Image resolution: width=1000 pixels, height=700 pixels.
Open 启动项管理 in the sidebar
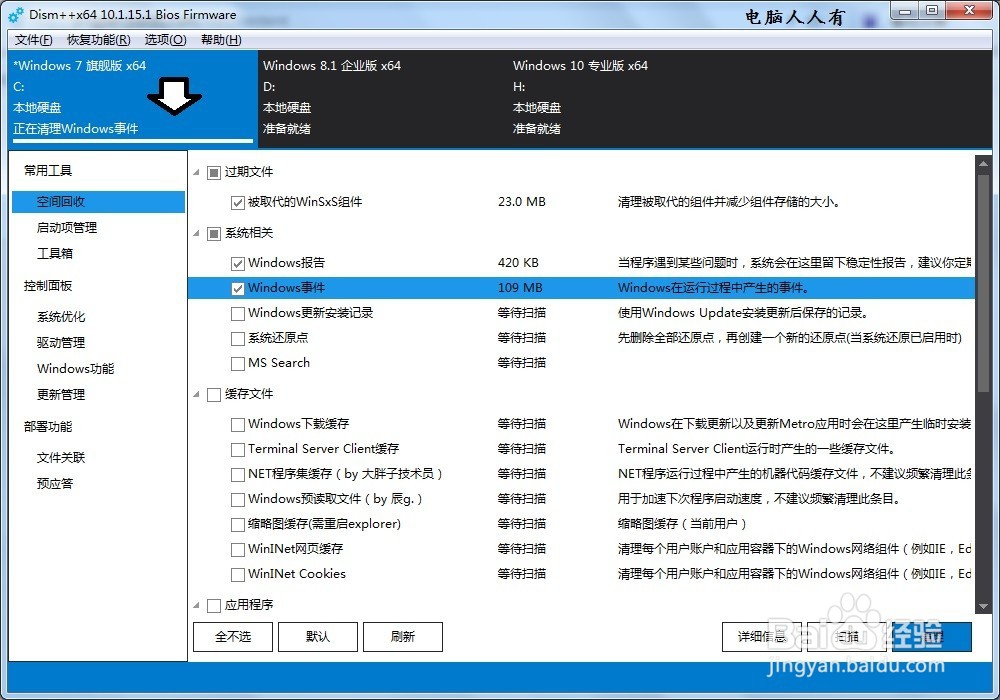point(67,228)
